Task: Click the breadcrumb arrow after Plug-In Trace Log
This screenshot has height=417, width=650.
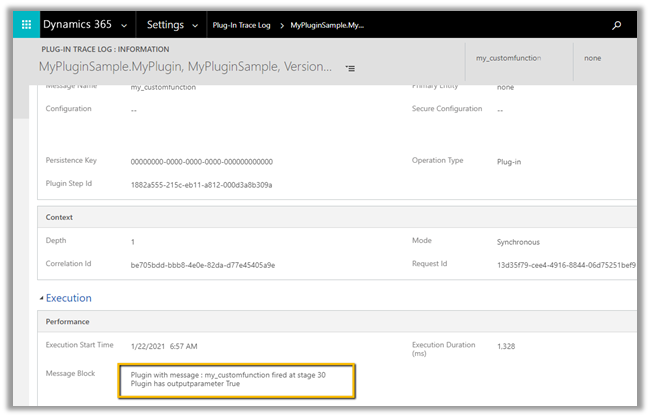Action: coord(281,24)
